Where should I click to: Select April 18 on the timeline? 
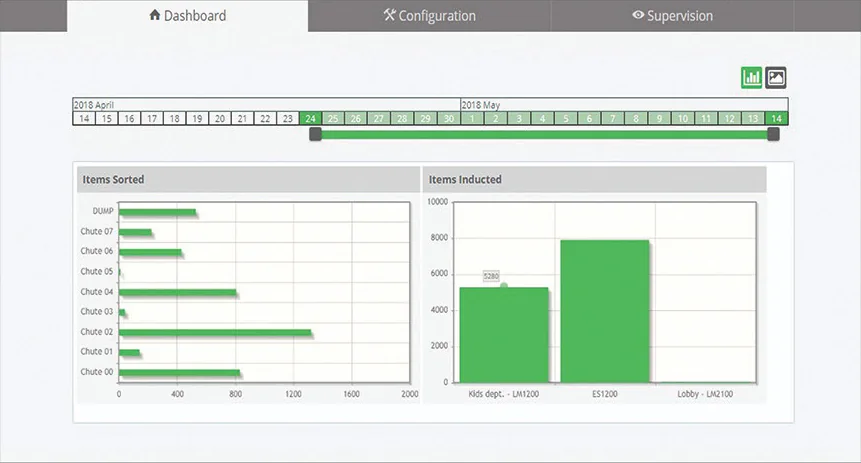coord(175,118)
